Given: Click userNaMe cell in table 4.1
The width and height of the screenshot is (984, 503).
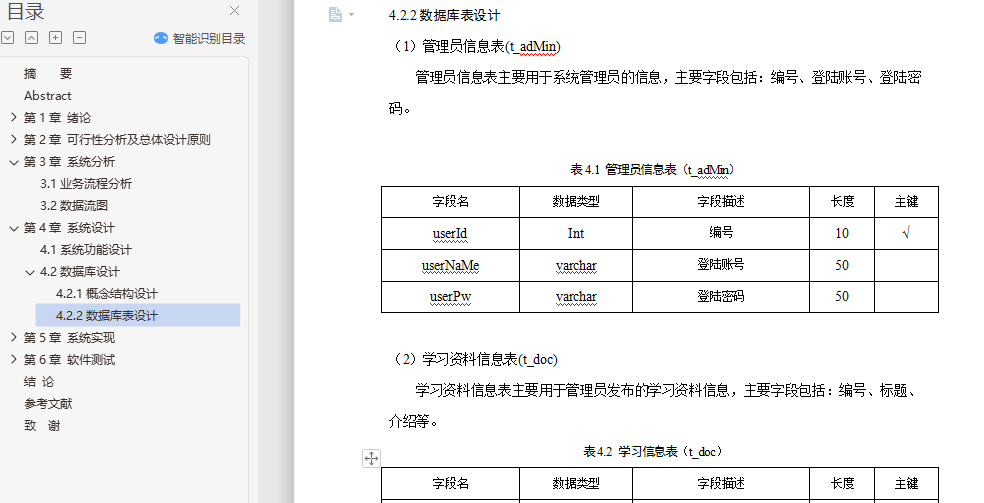Looking at the screenshot, I should coord(450,265).
